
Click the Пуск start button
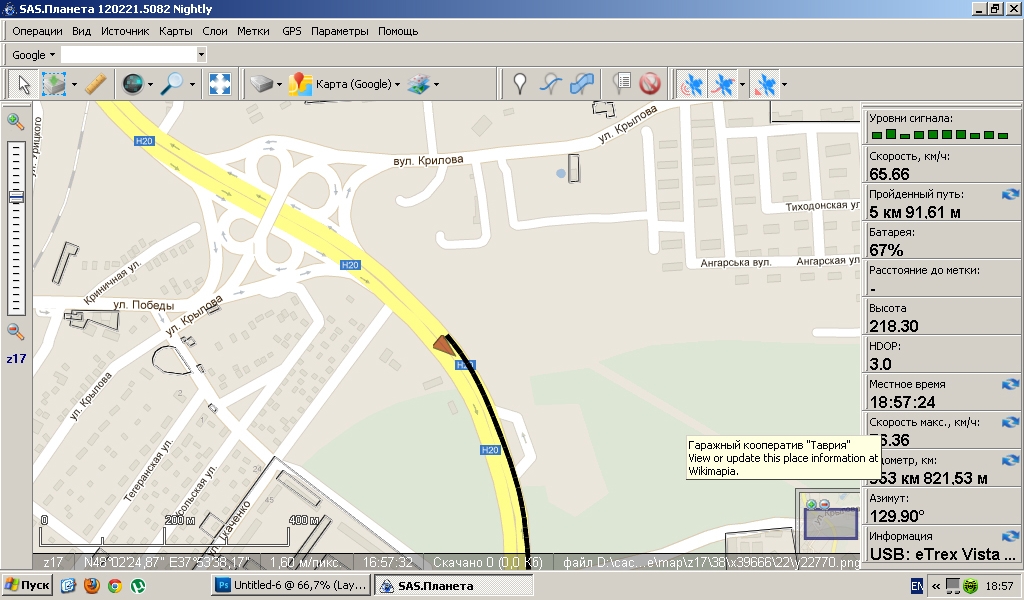[28, 585]
